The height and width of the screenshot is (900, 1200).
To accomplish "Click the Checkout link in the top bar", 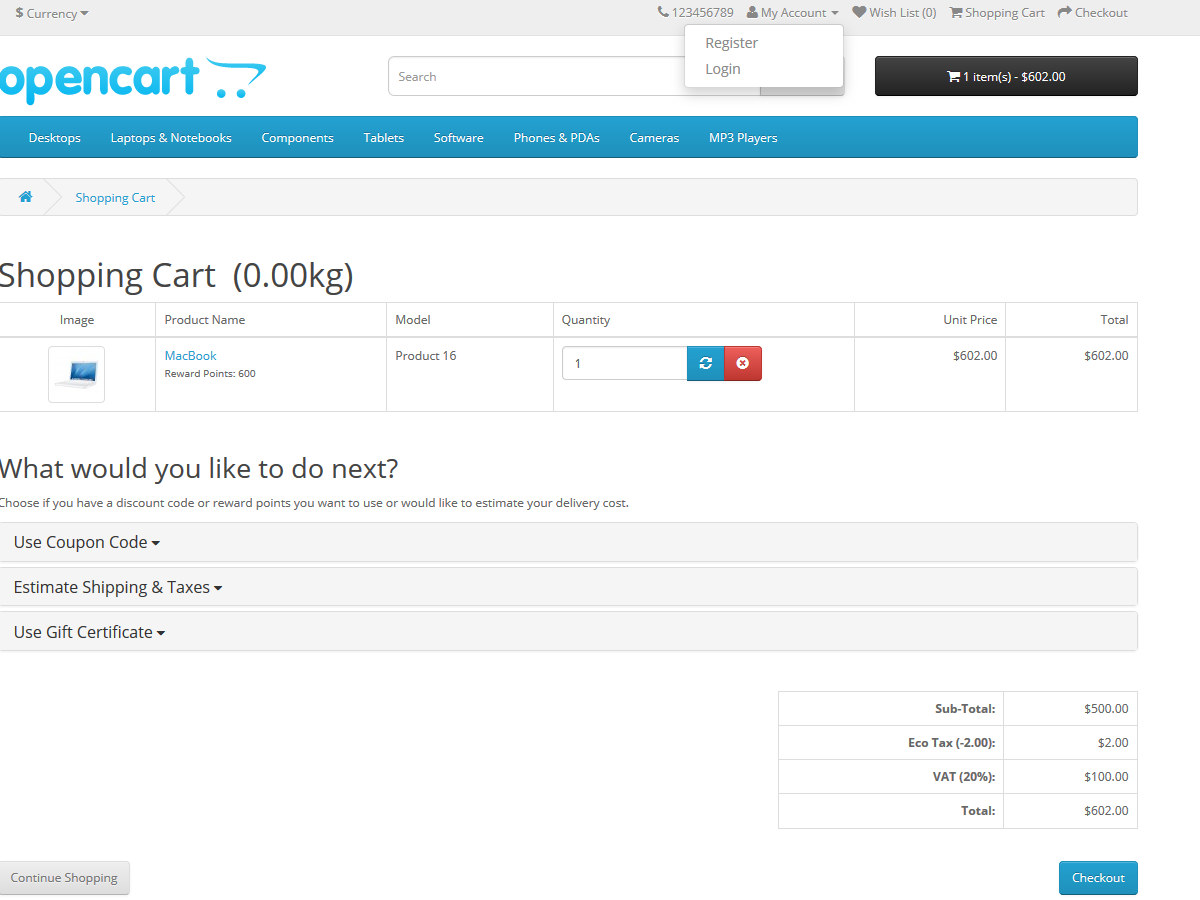I will pos(1093,13).
